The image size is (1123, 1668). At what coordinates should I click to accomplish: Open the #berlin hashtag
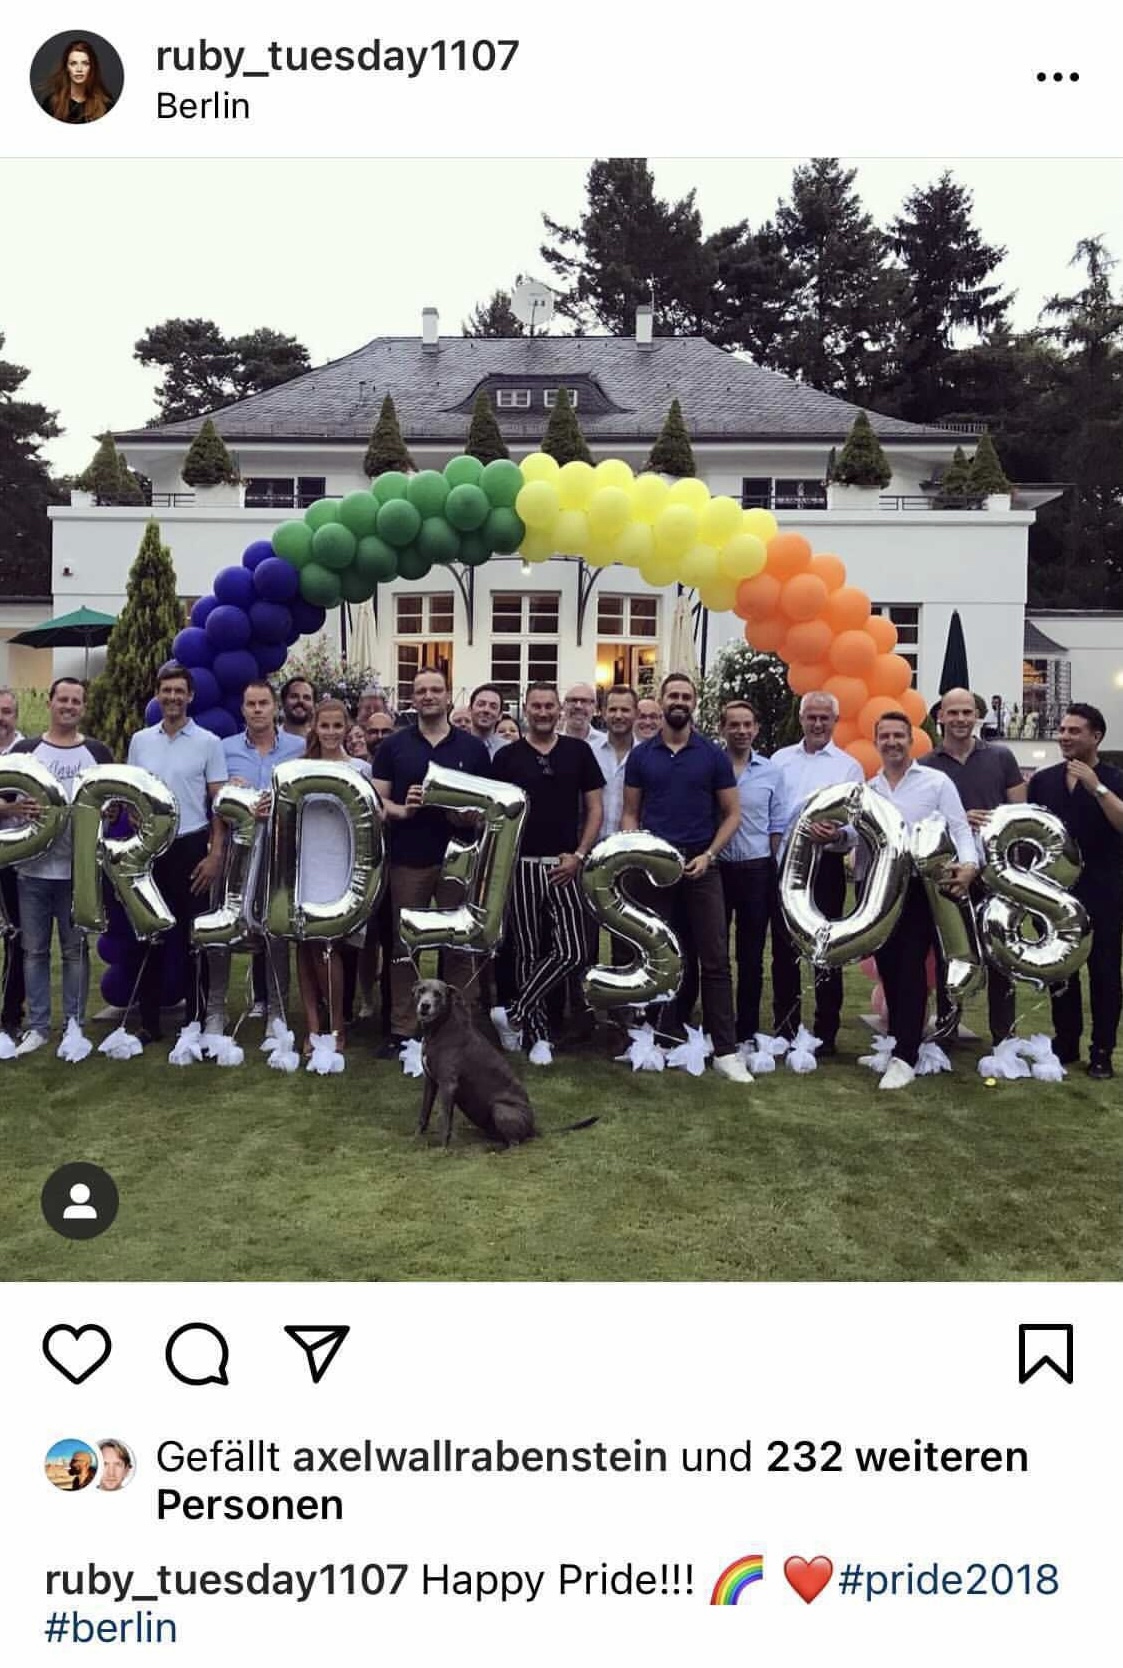pos(111,1627)
